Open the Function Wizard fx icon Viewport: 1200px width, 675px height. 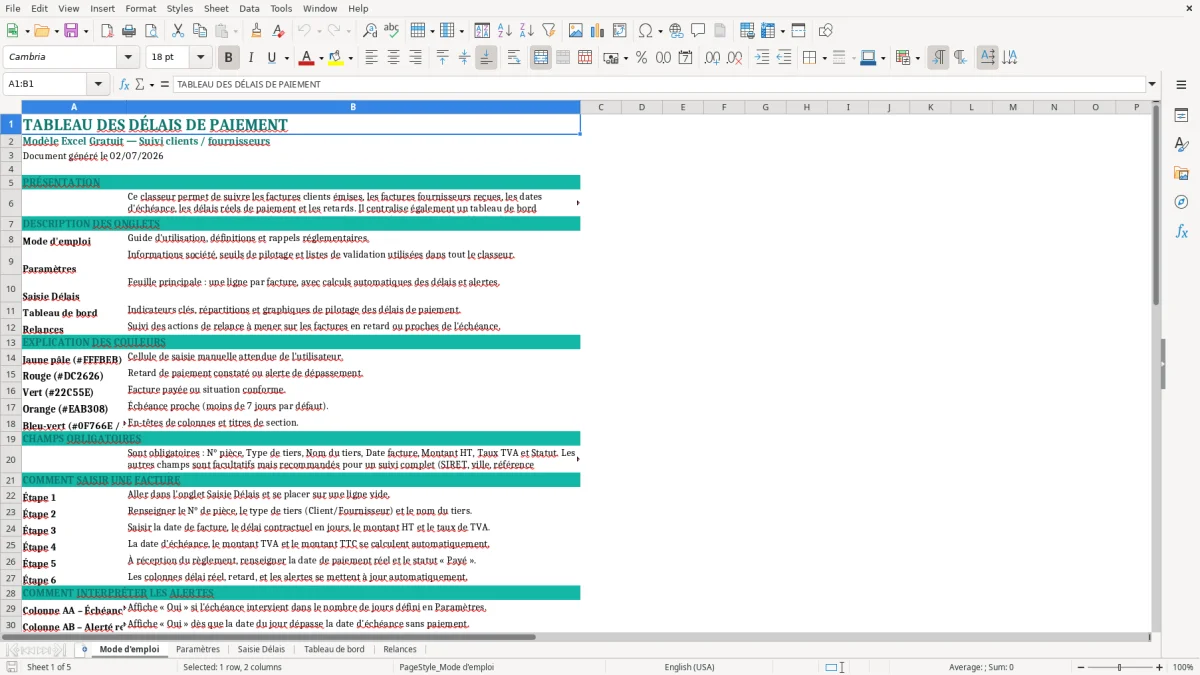coord(124,85)
